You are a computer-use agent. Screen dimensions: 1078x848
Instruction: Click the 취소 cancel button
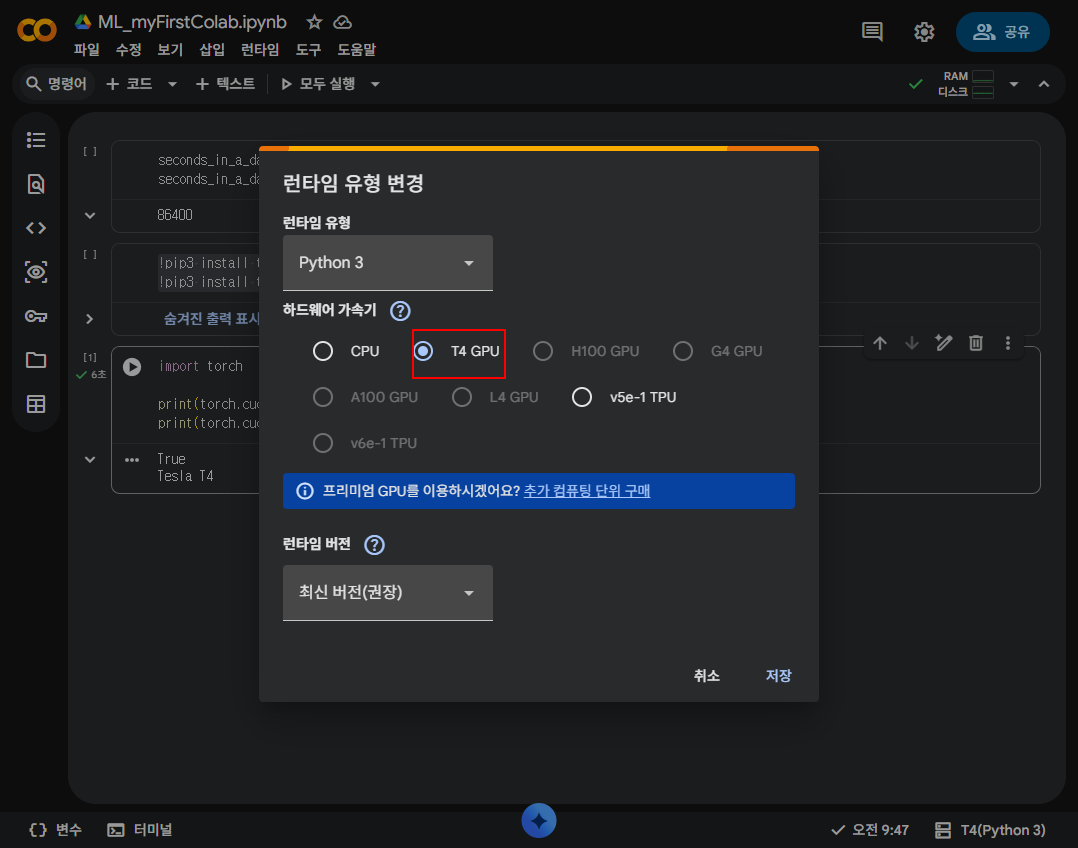point(706,675)
